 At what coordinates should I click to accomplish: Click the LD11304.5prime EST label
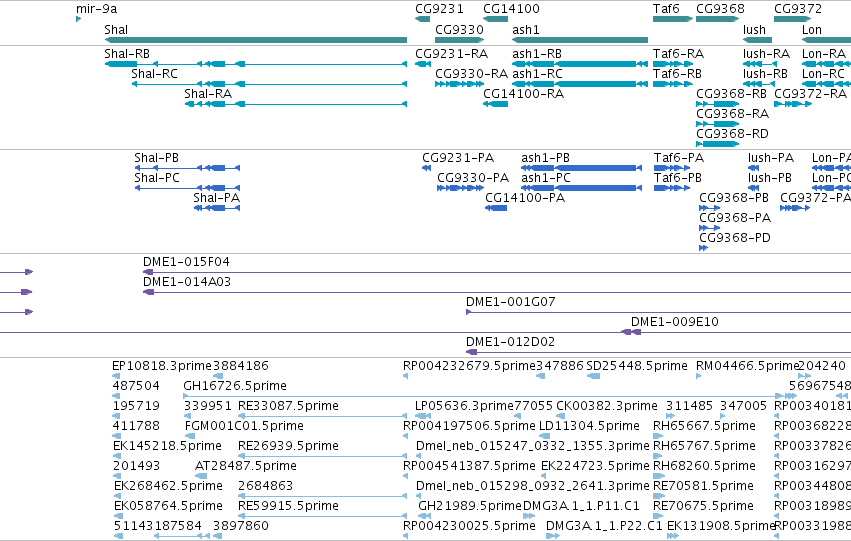[589, 427]
